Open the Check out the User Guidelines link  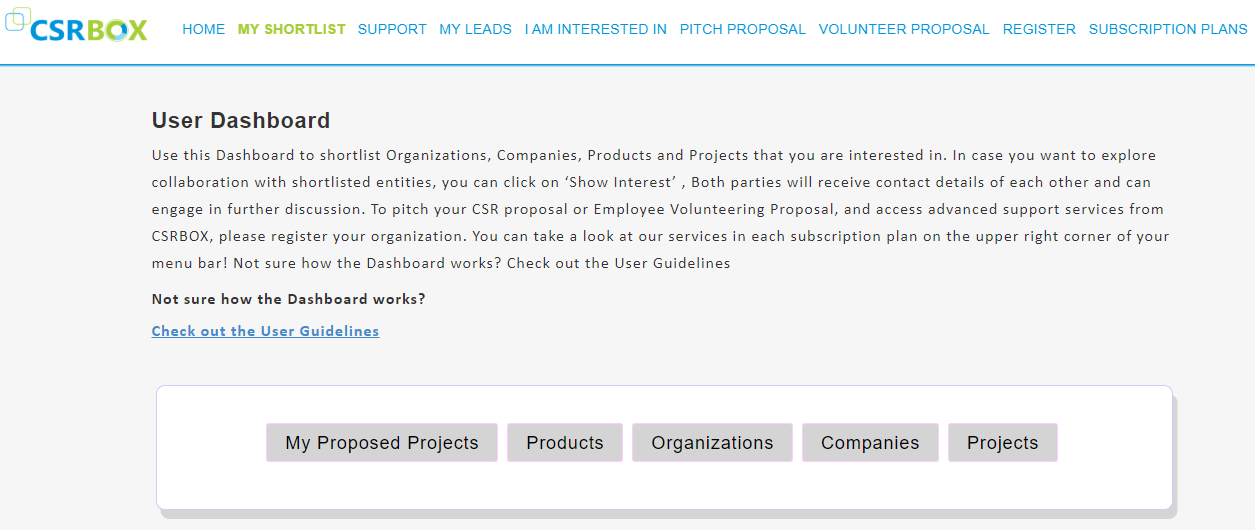click(x=265, y=331)
